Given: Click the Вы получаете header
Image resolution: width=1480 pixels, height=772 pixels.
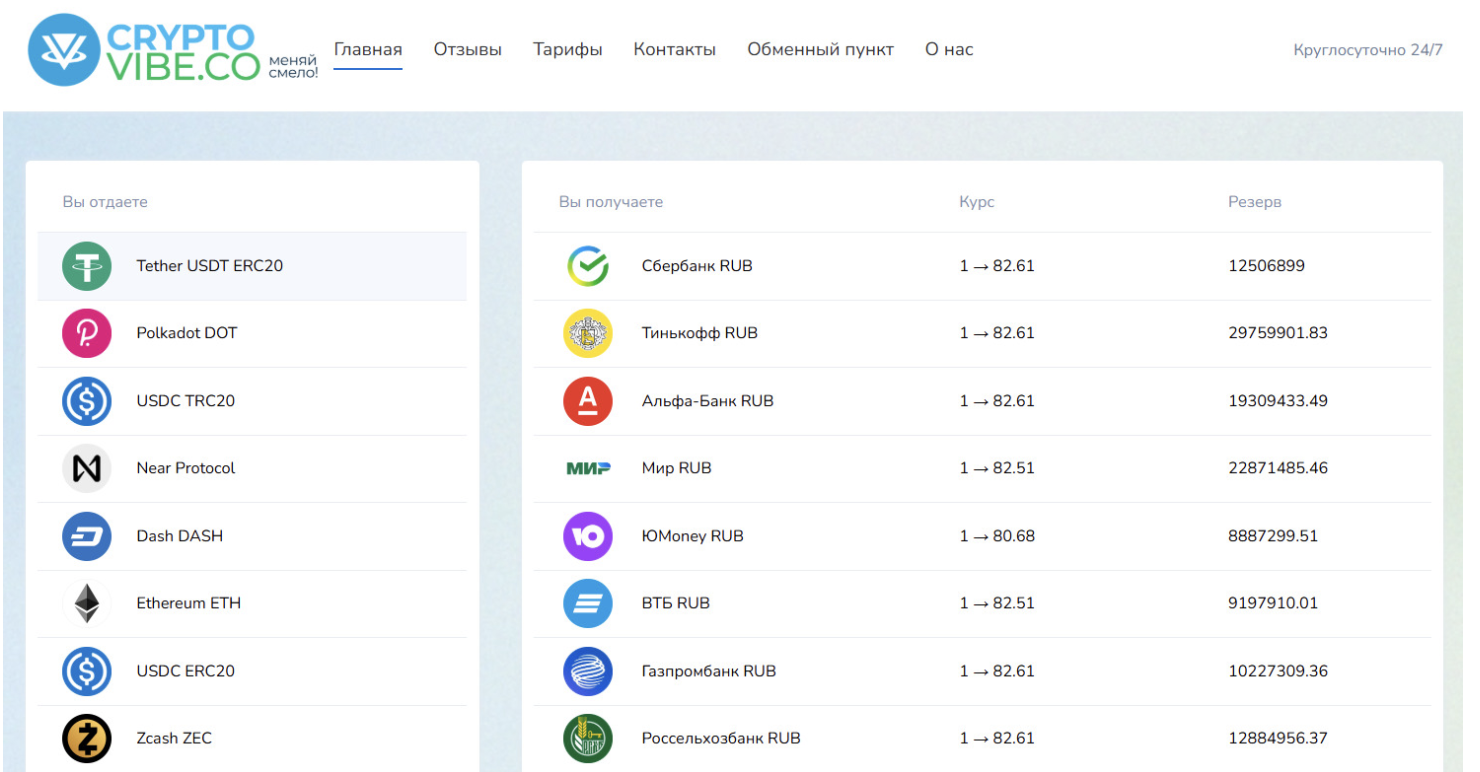Looking at the screenshot, I should tap(611, 202).
